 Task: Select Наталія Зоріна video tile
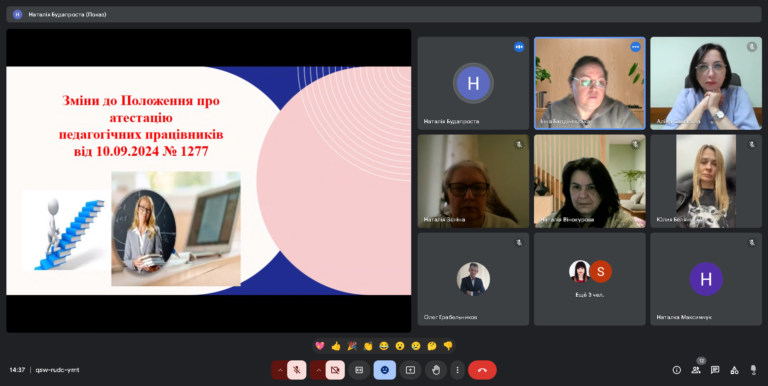pos(473,181)
